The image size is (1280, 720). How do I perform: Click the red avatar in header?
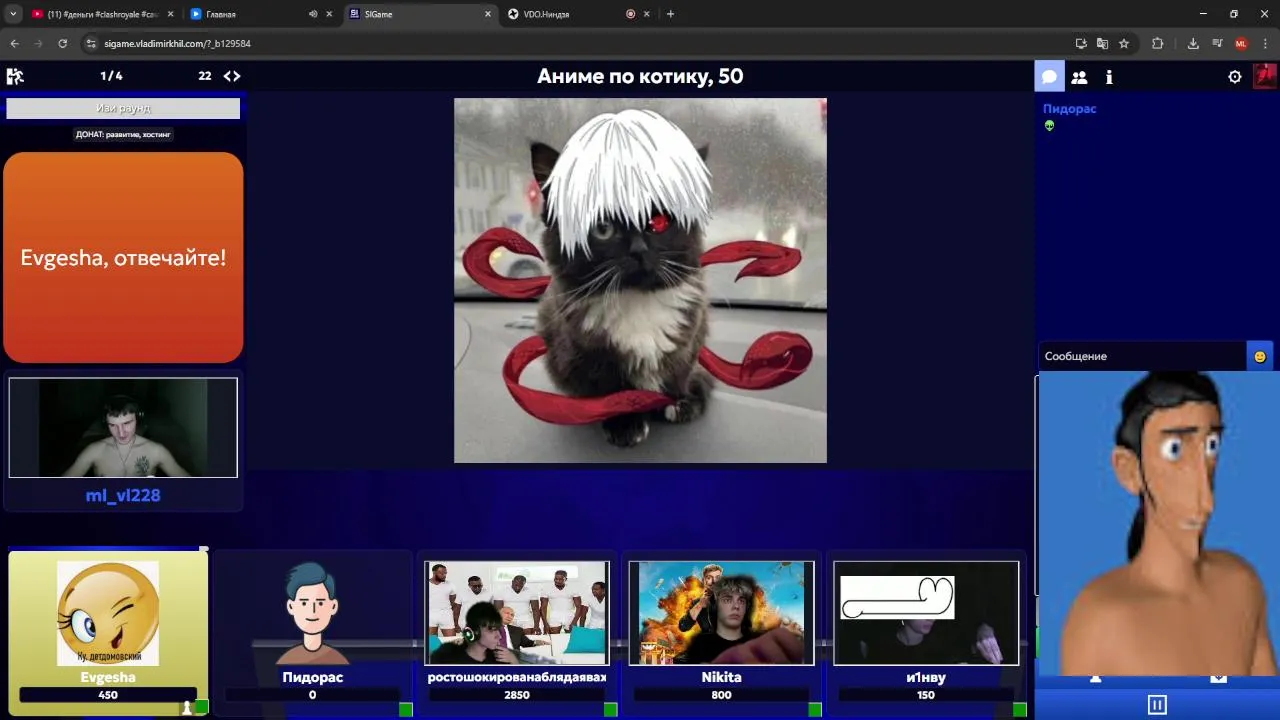pos(1266,76)
